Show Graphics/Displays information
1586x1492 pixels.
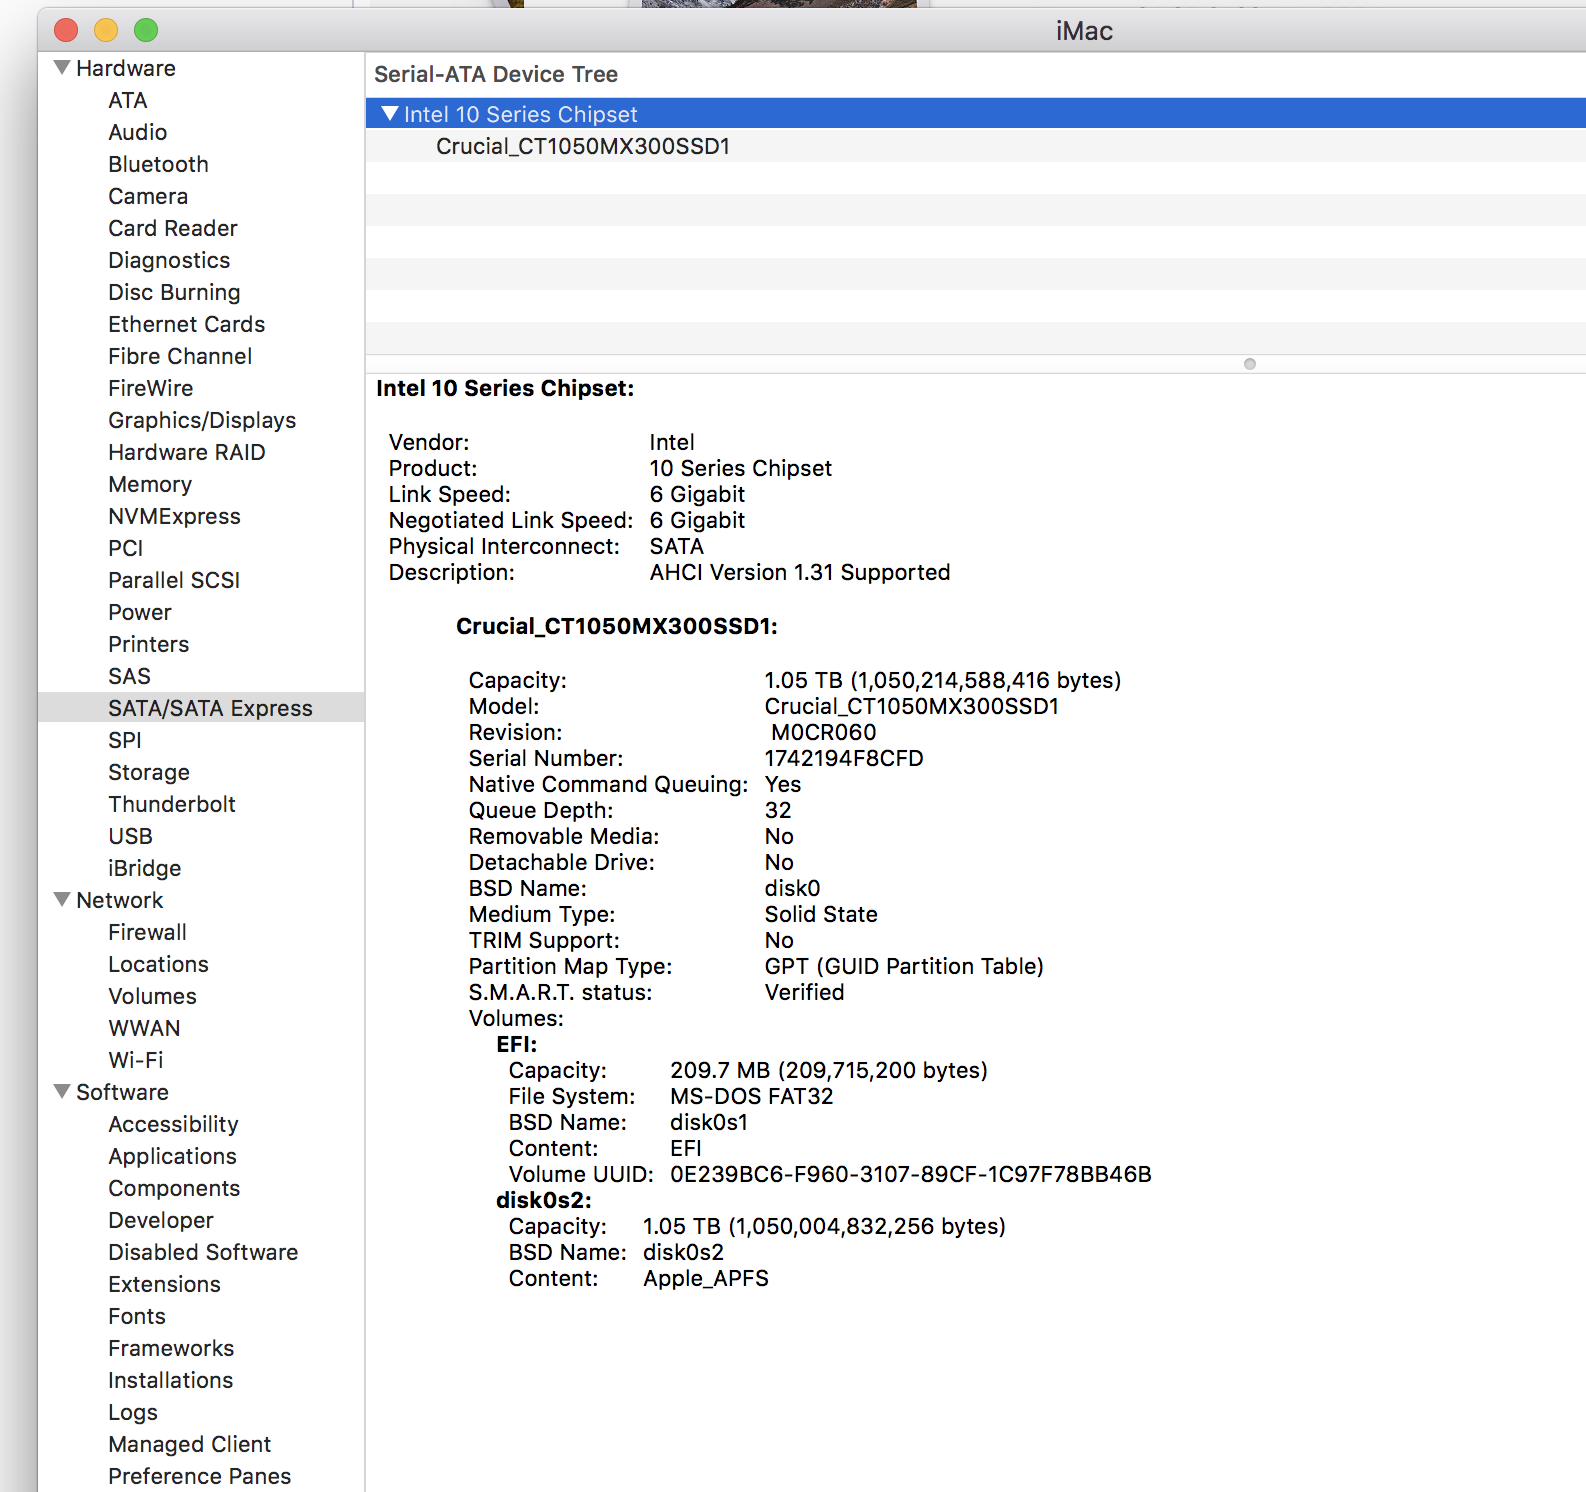(x=202, y=420)
